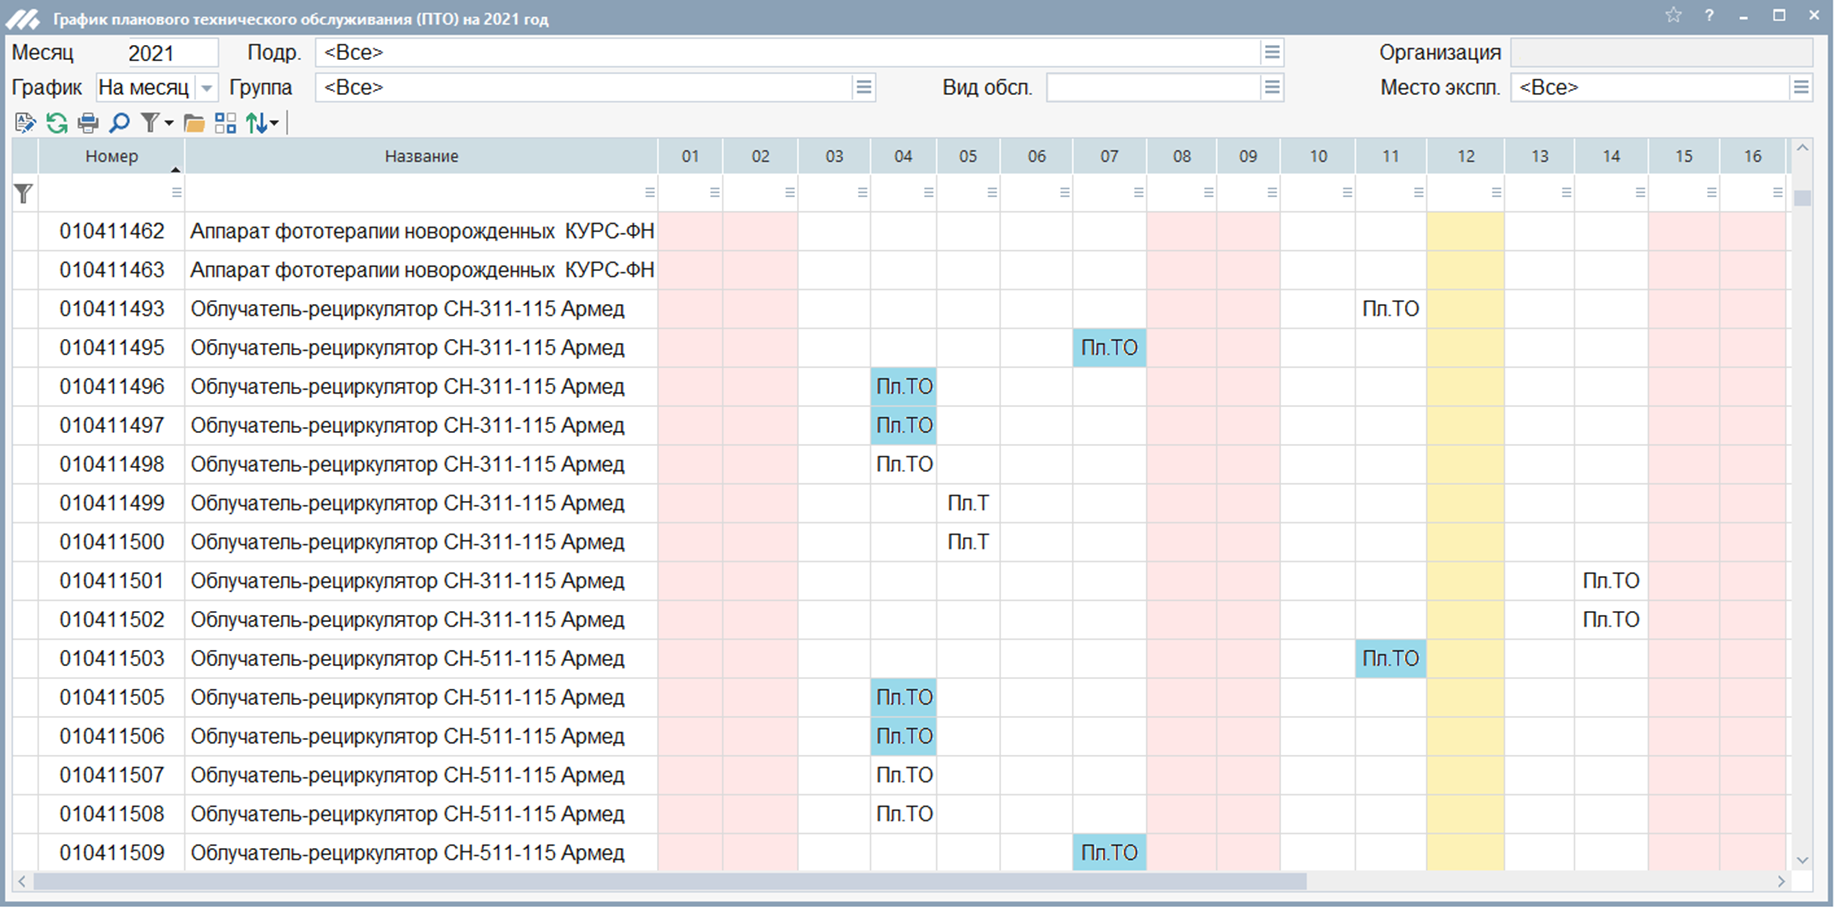Viewport: 1837px width, 908px height.
Task: Select Пл.ТО cell for row 010411498
Action: 904,464
